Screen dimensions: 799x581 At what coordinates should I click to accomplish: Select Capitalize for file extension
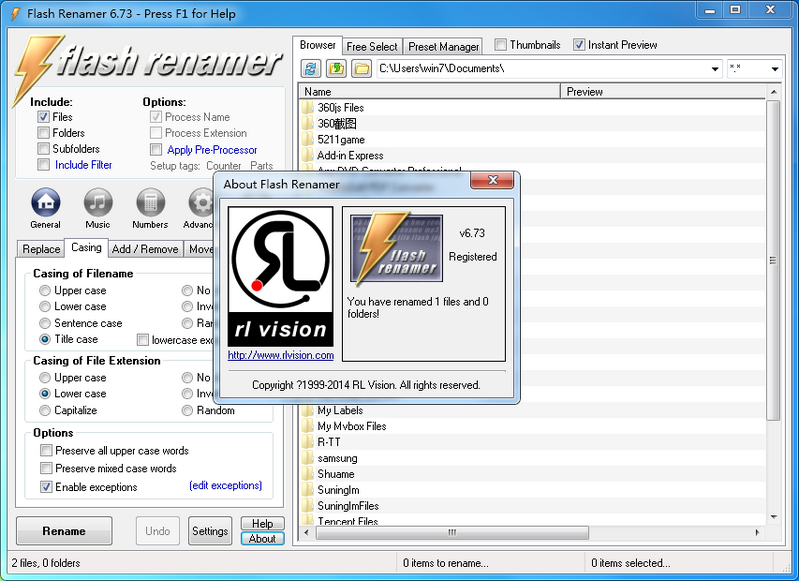point(45,410)
